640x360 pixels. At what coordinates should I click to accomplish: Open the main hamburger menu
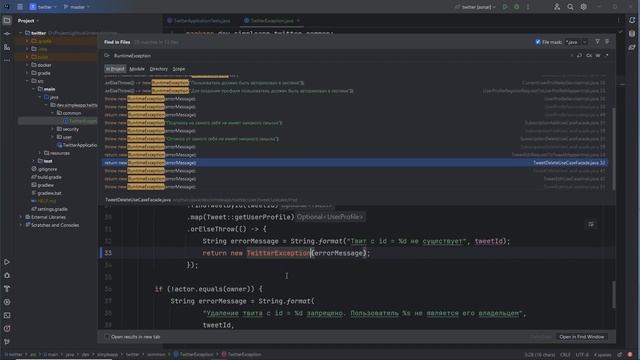click(x=20, y=7)
